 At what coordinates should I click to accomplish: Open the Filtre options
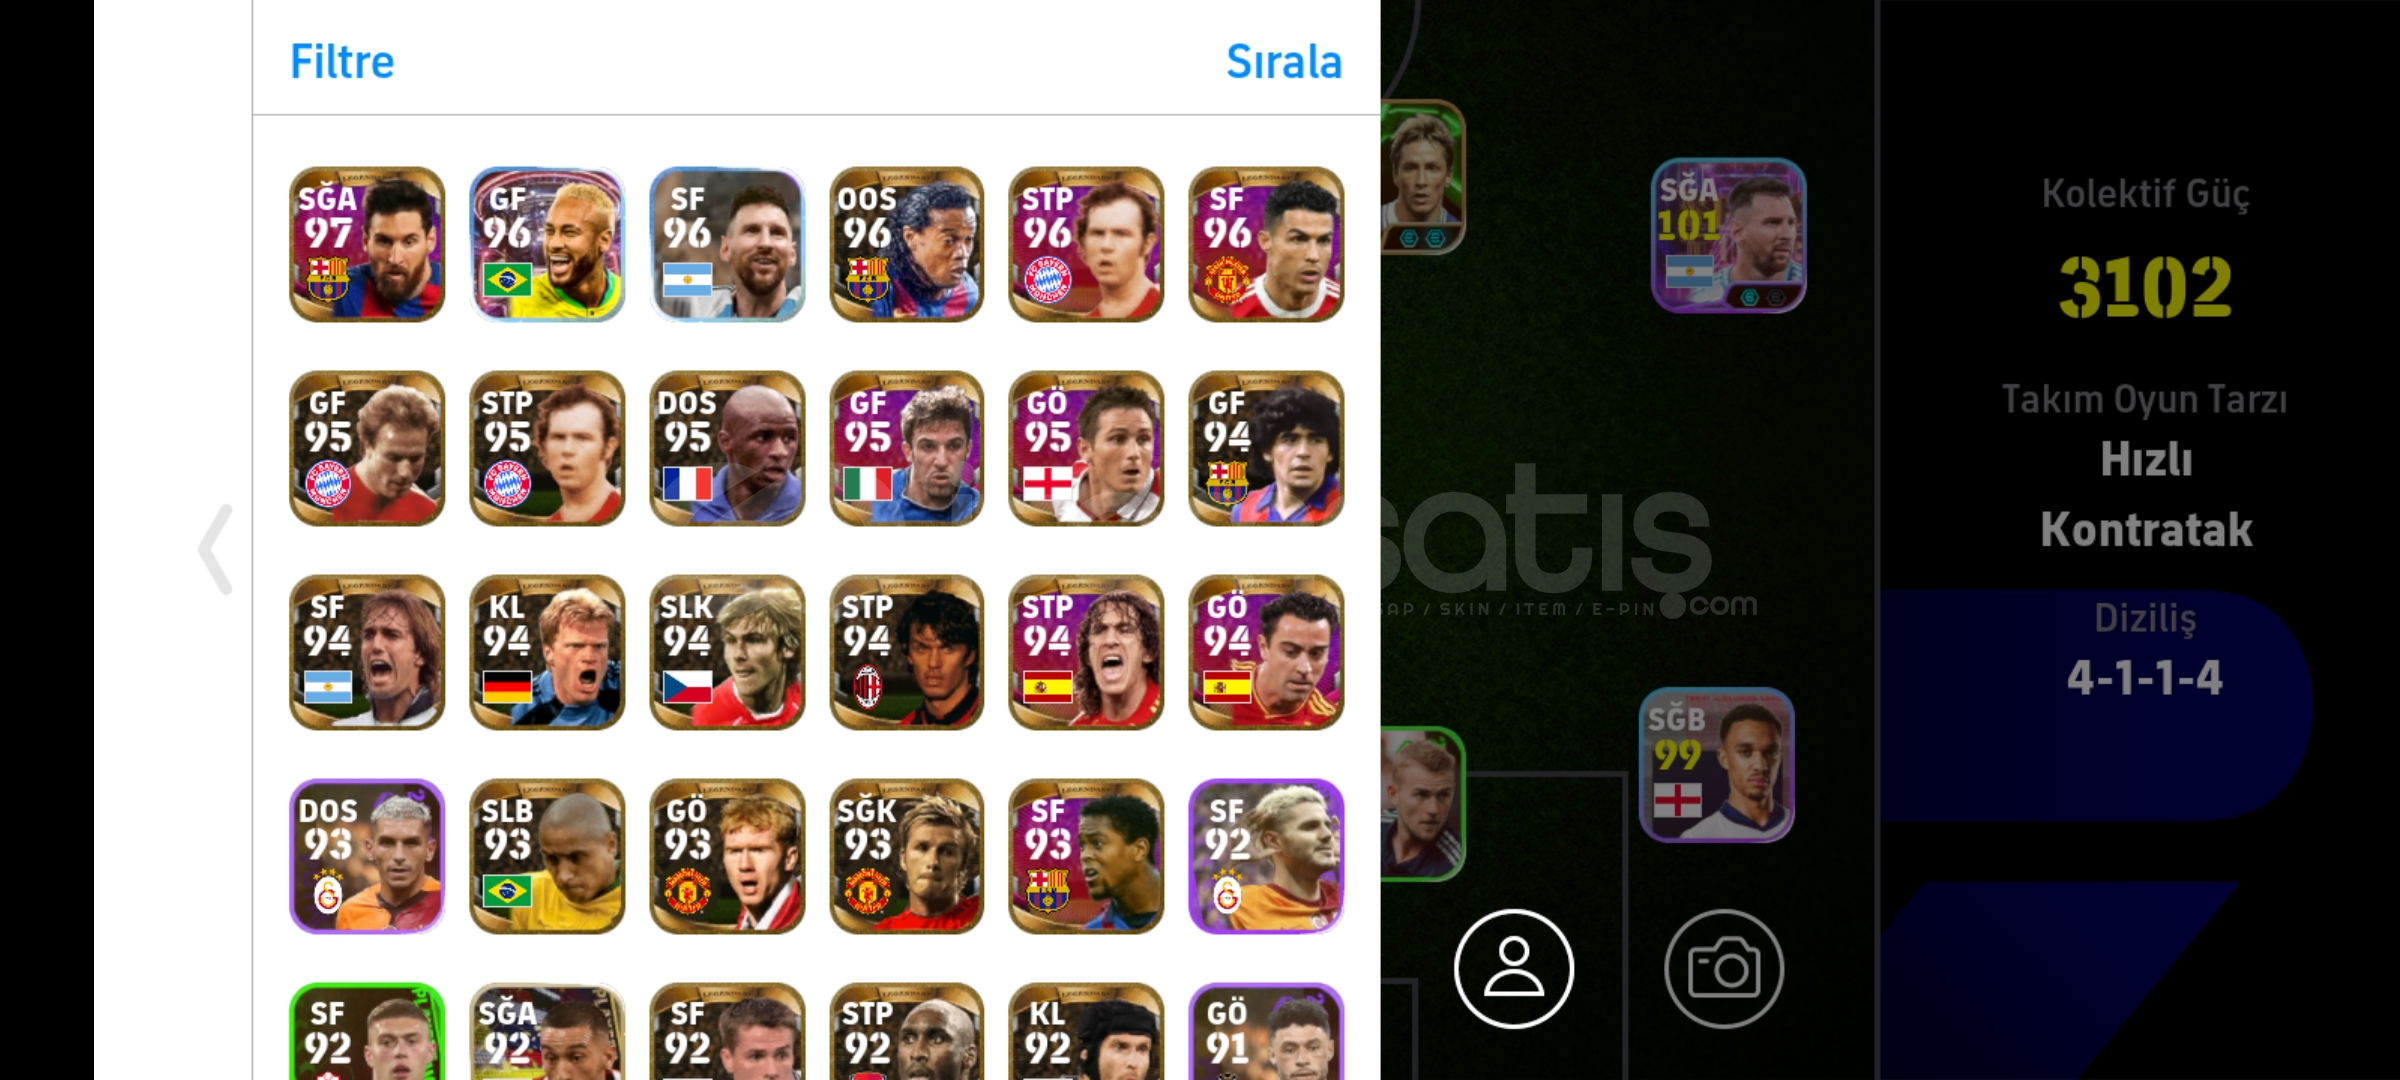pos(342,62)
